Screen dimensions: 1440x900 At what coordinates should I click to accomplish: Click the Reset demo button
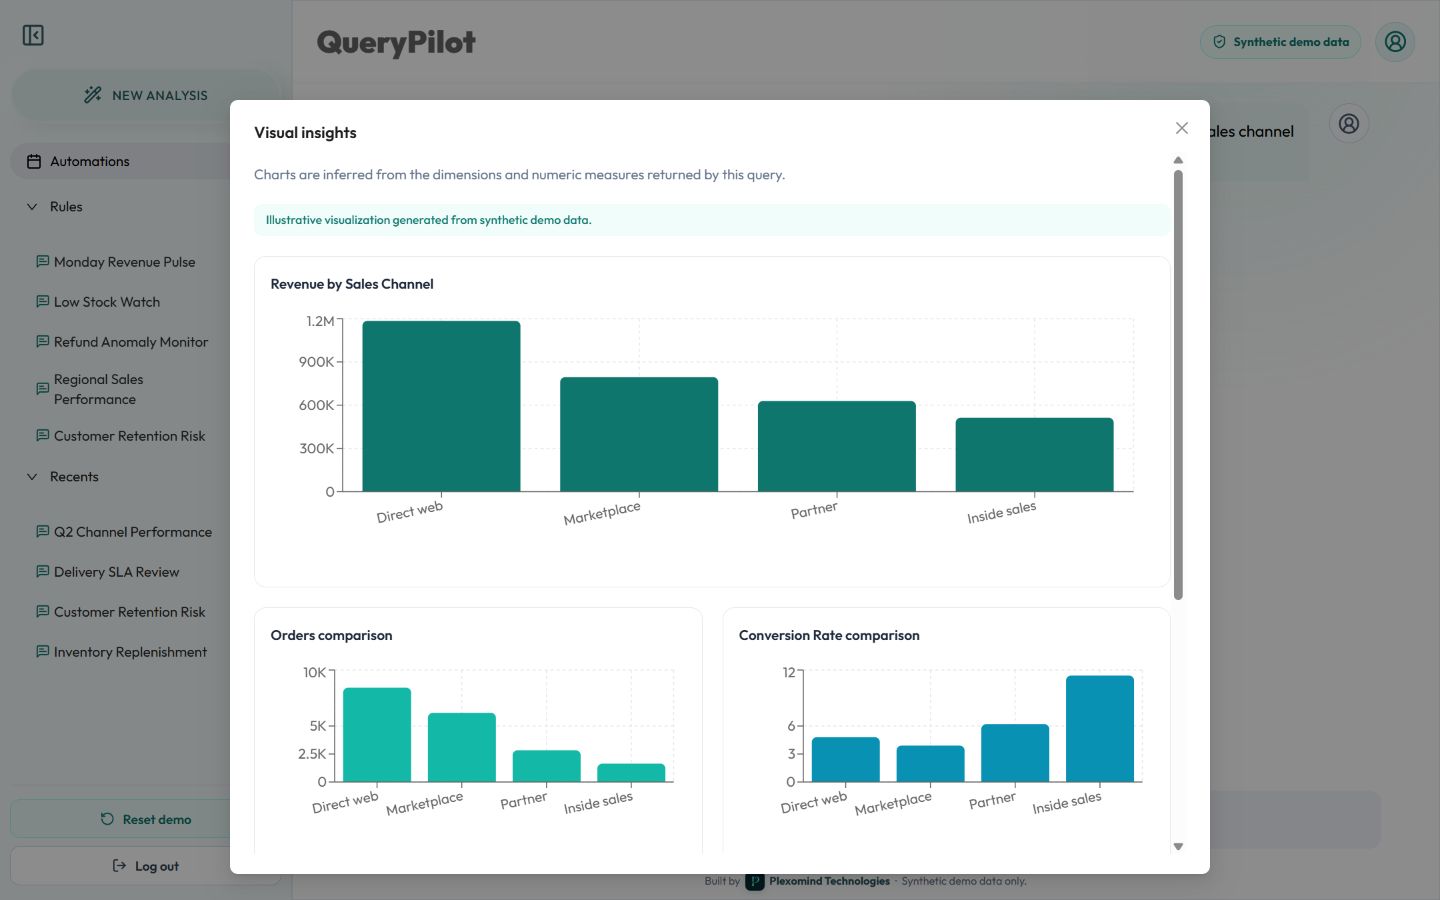[x=146, y=819]
